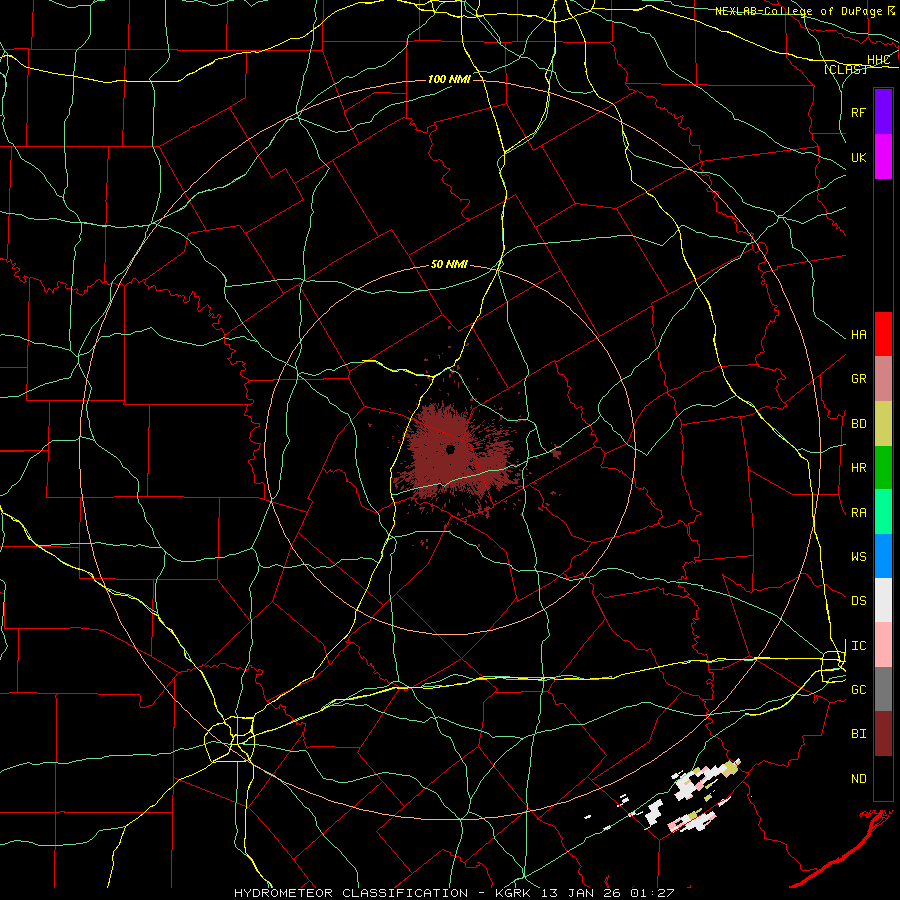900x900 pixels.
Task: Click the WS blue legend swatch
Action: tap(883, 556)
